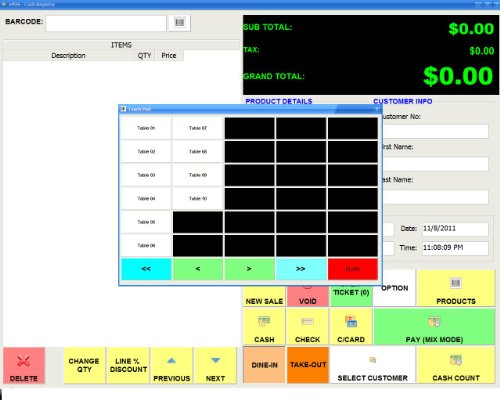Click the Date field showing 11/8/2011

455,229
